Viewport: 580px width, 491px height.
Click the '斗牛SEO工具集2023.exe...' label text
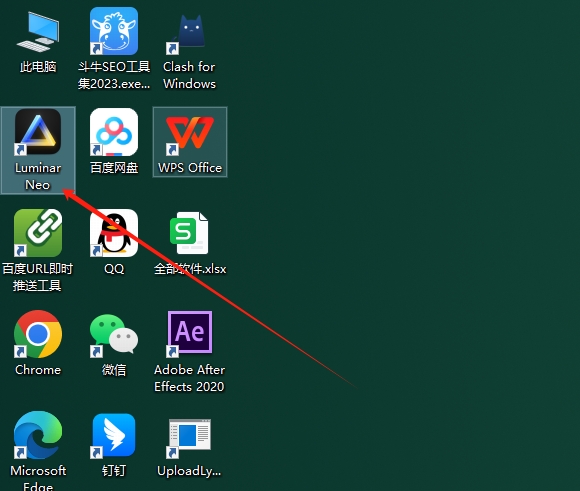coord(114,75)
